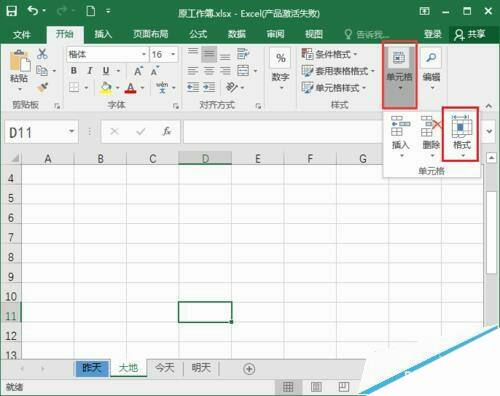Viewport: 500px width, 396px height.
Task: Open the 插入 cells command
Action: click(400, 136)
